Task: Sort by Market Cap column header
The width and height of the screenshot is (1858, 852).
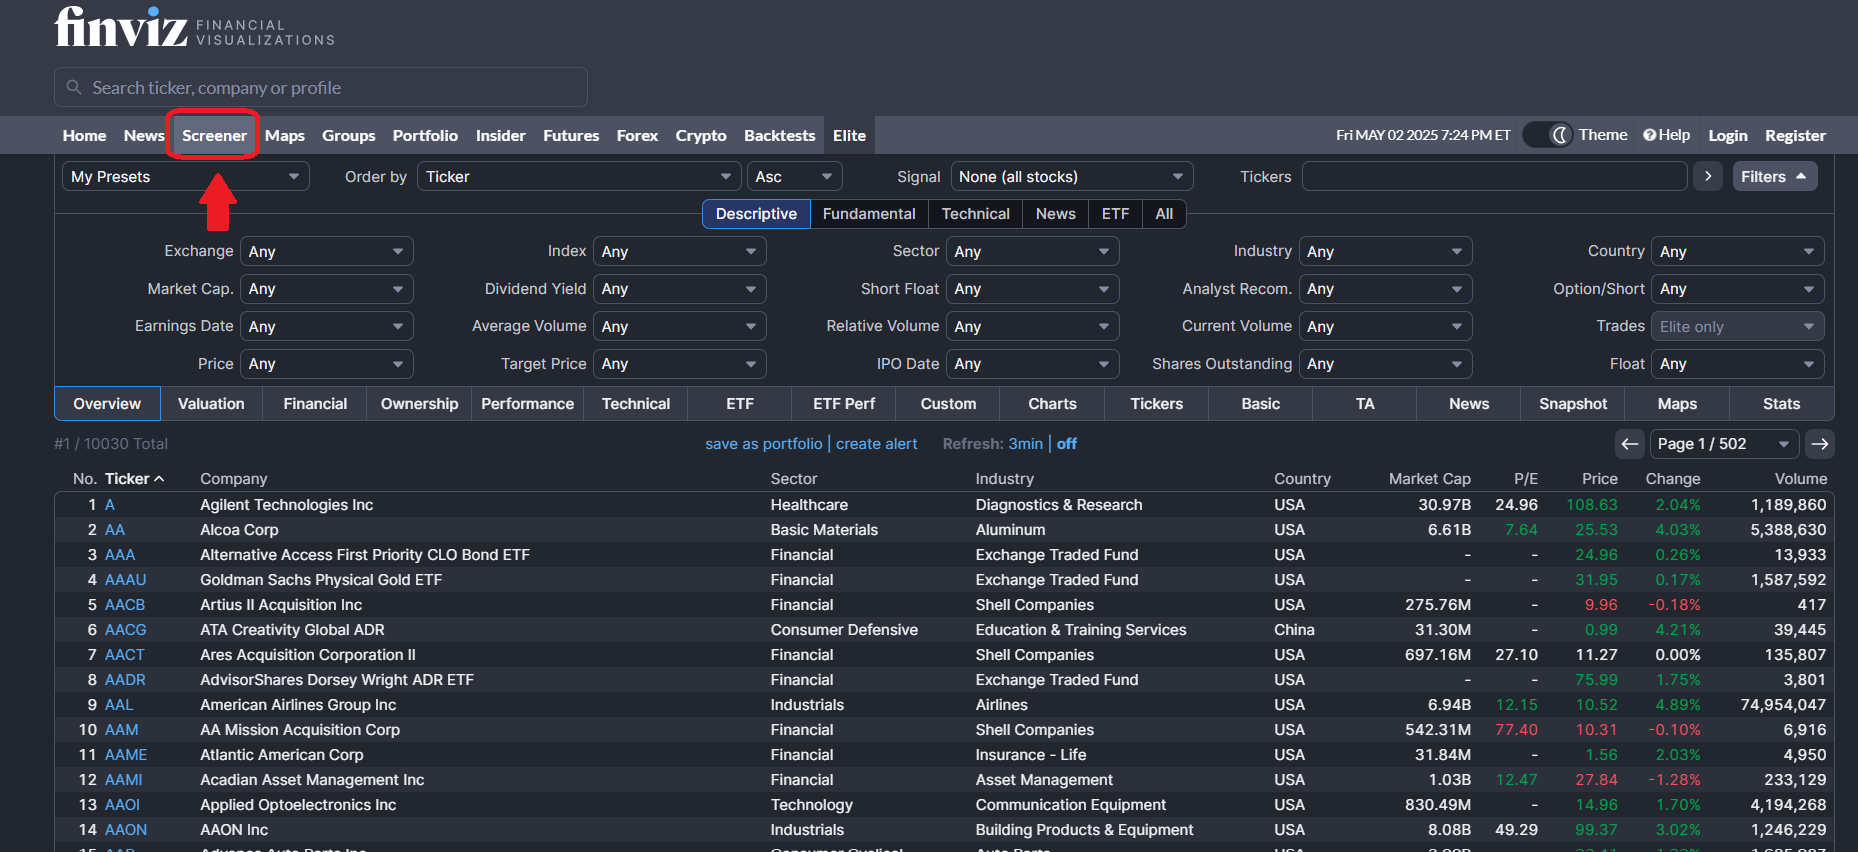Action: (x=1429, y=479)
